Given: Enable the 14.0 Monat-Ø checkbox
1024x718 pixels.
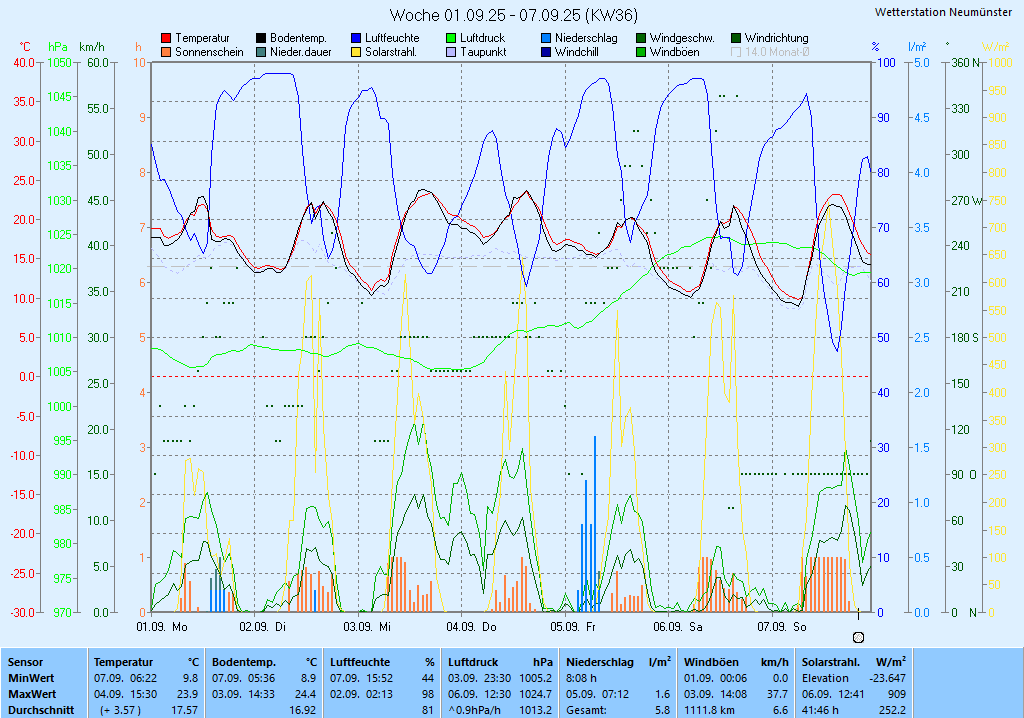Looking at the screenshot, I should click(x=736, y=52).
